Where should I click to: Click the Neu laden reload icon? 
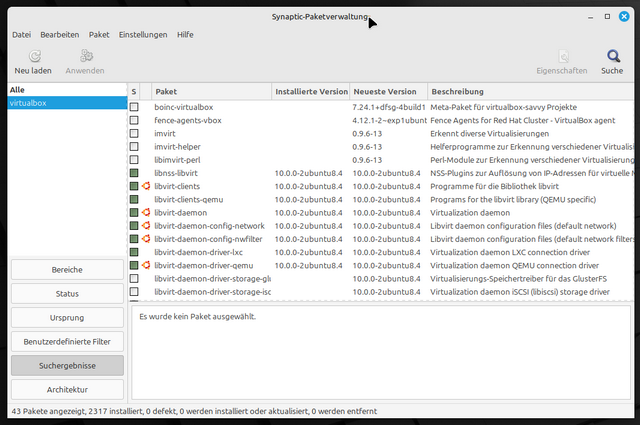[35, 56]
